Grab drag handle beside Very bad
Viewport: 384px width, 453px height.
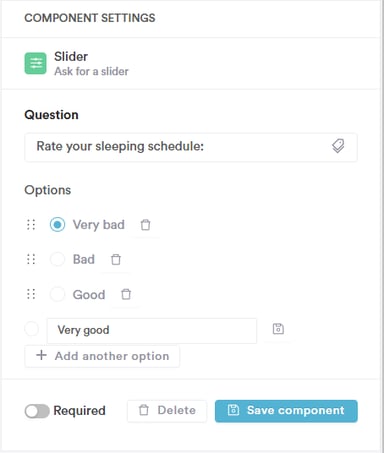tap(31, 225)
